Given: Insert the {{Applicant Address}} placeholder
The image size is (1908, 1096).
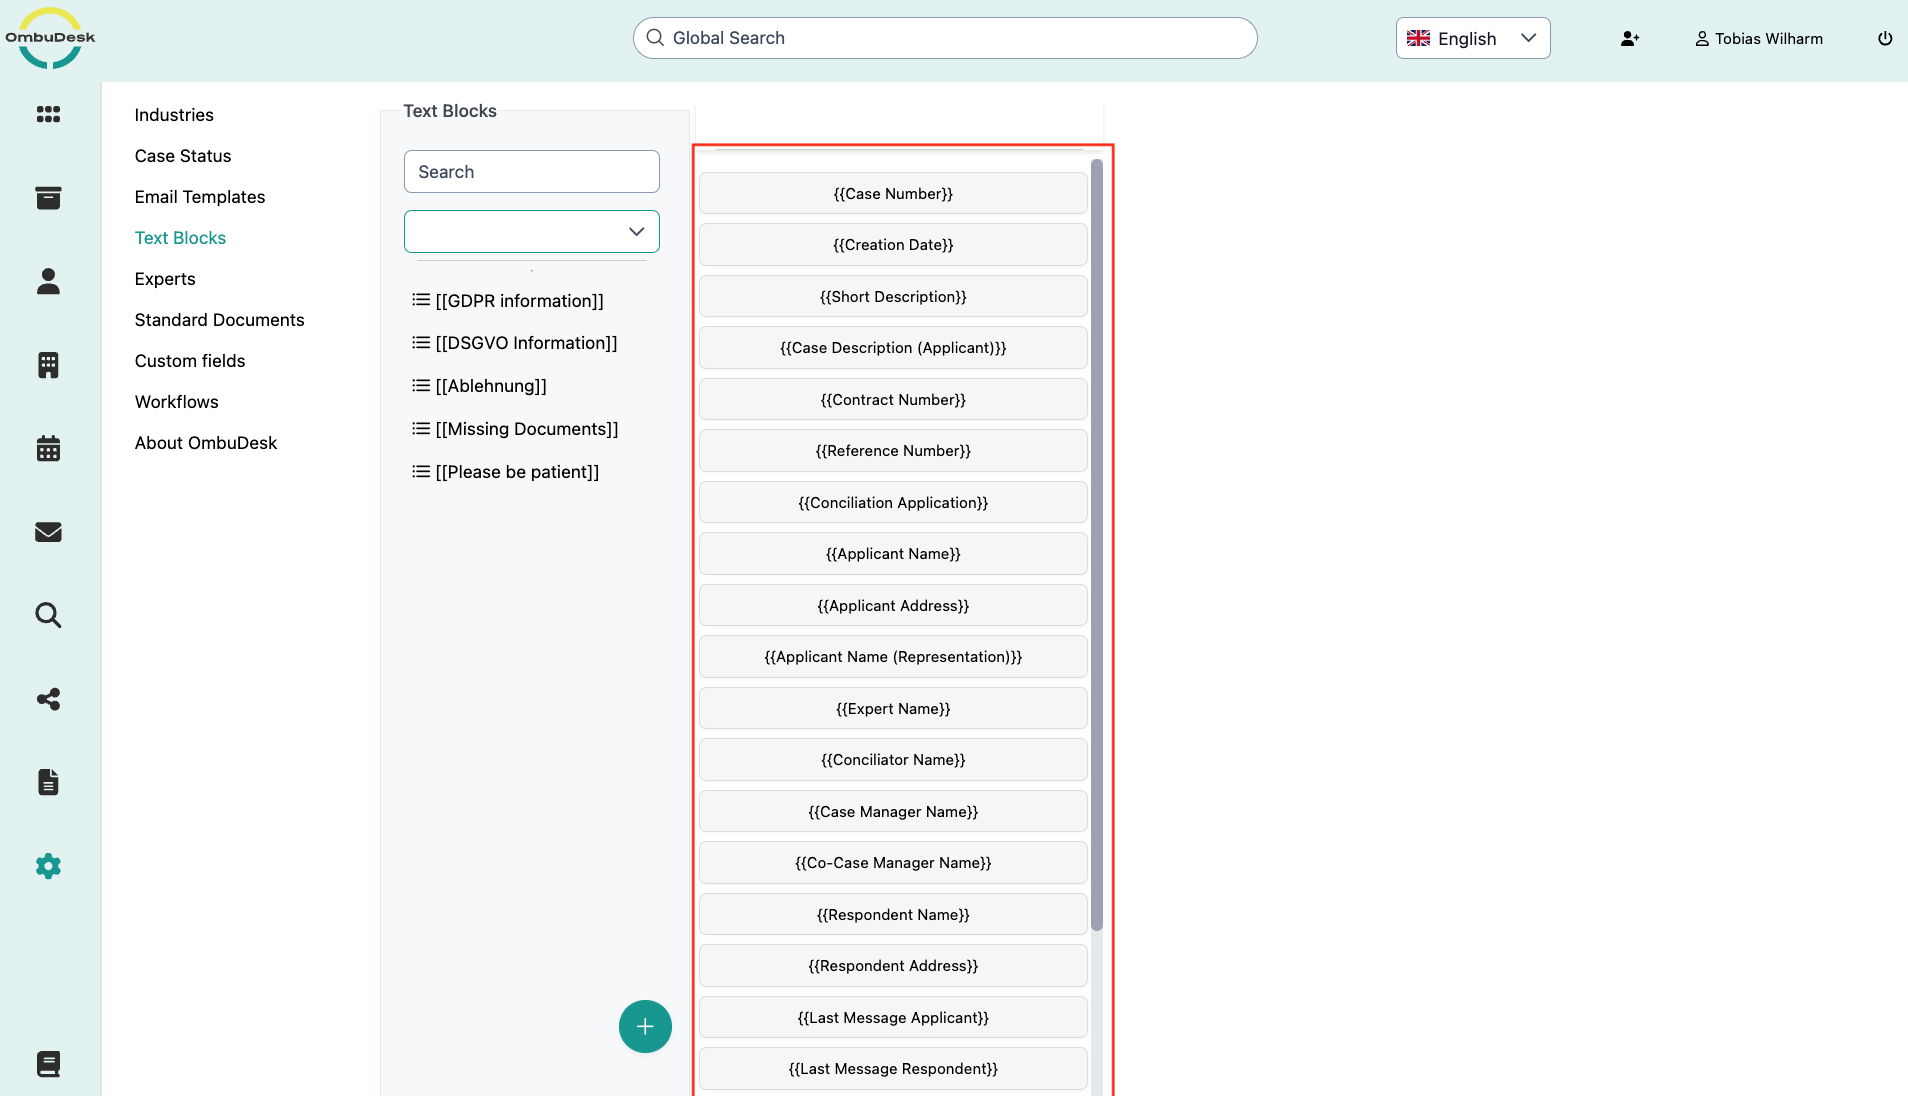Looking at the screenshot, I should [893, 605].
